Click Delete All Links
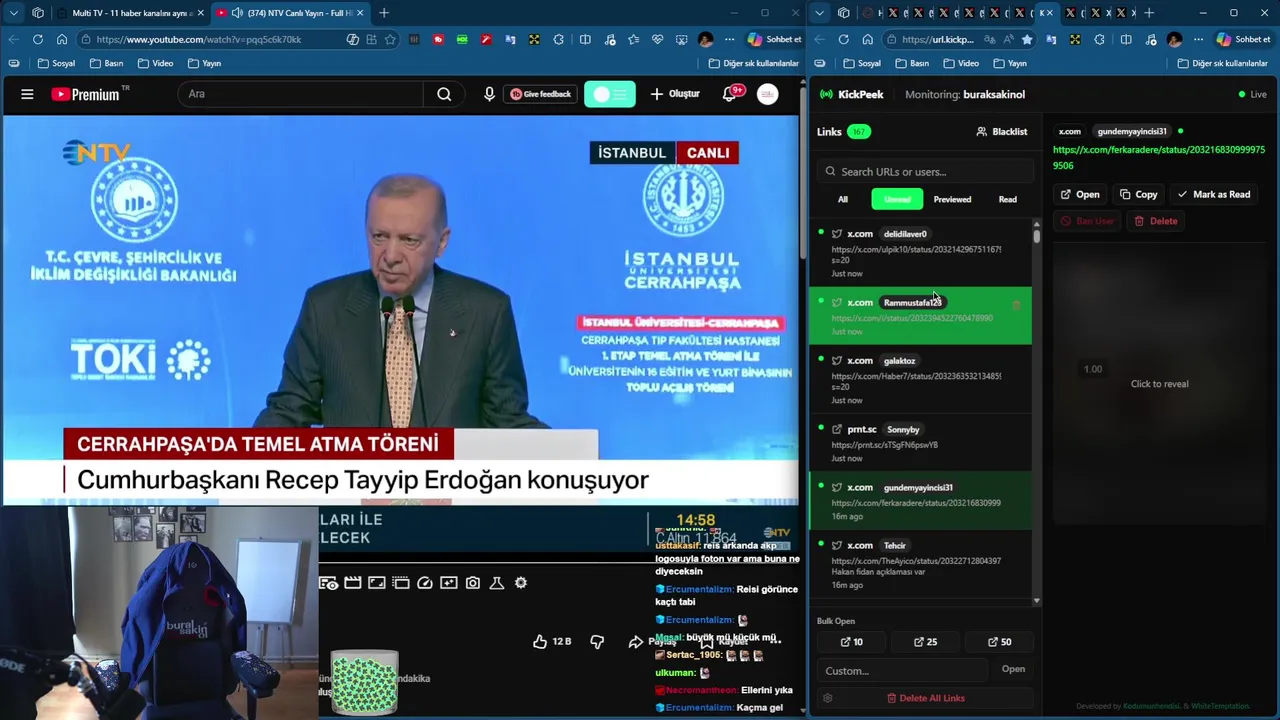 coord(926,698)
